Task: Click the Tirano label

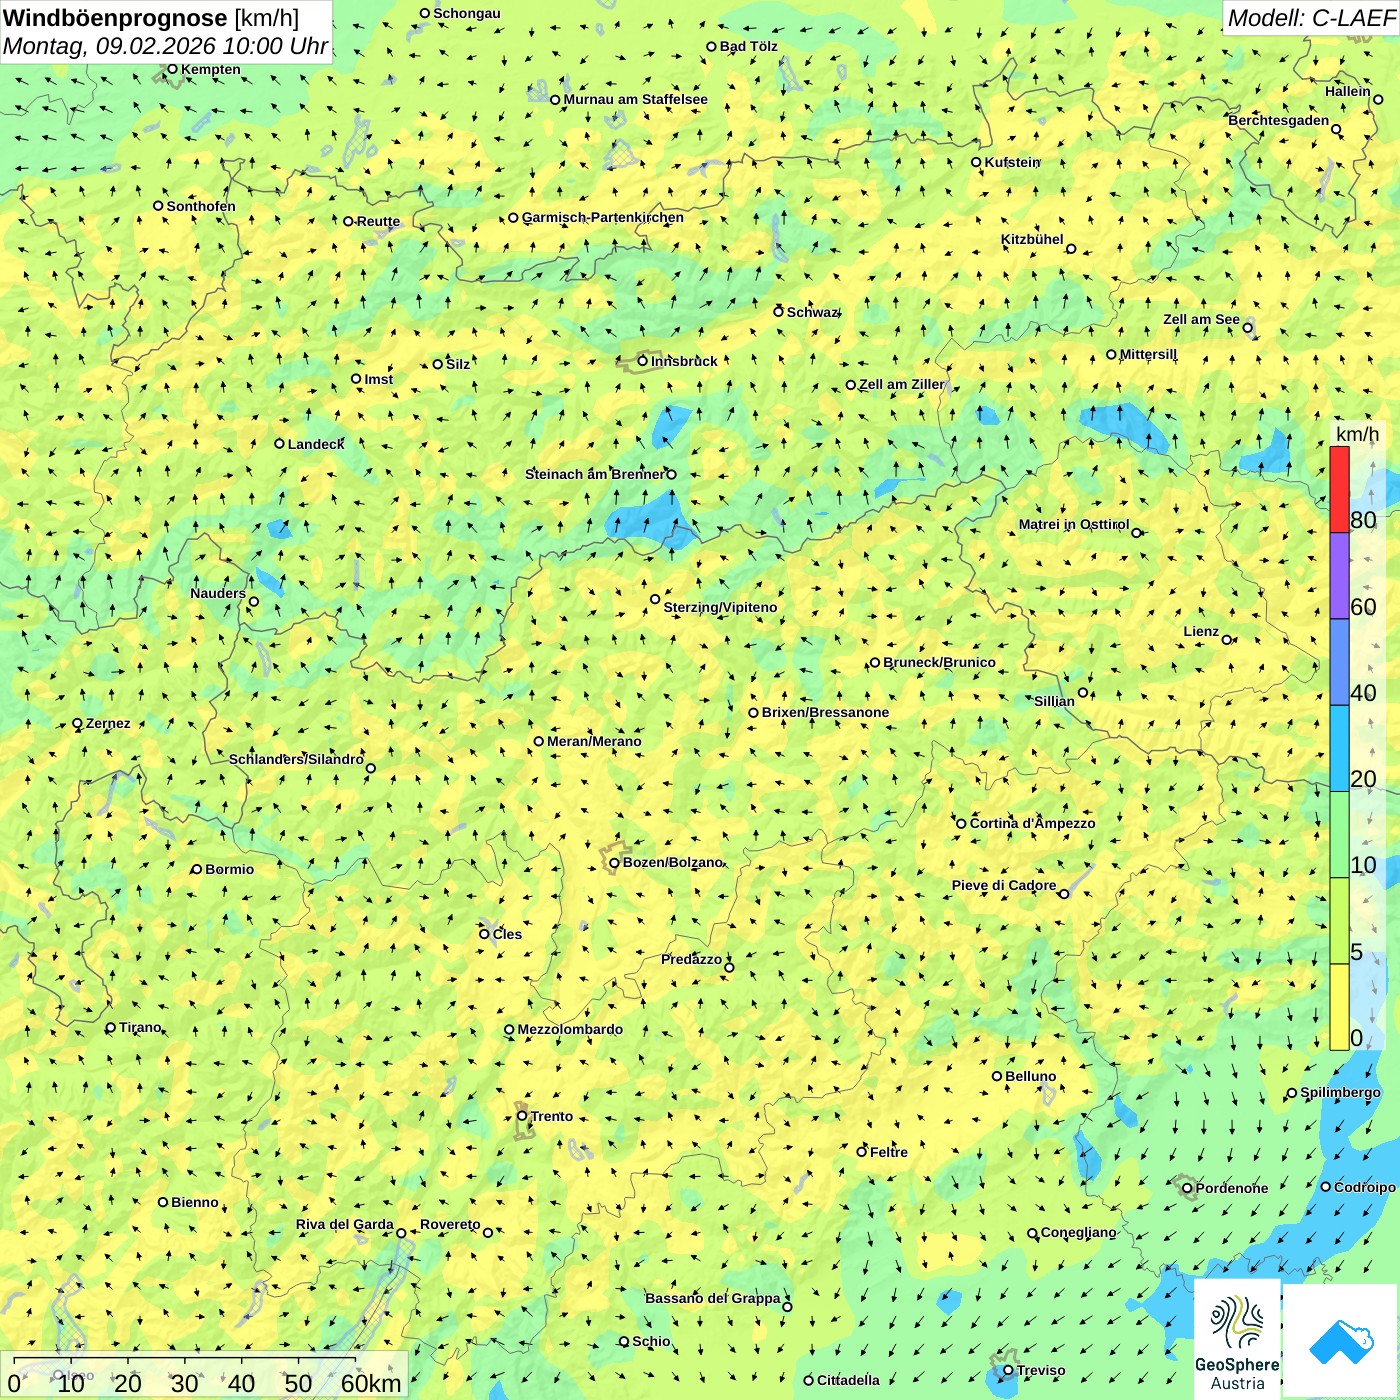Action: click(x=140, y=1027)
